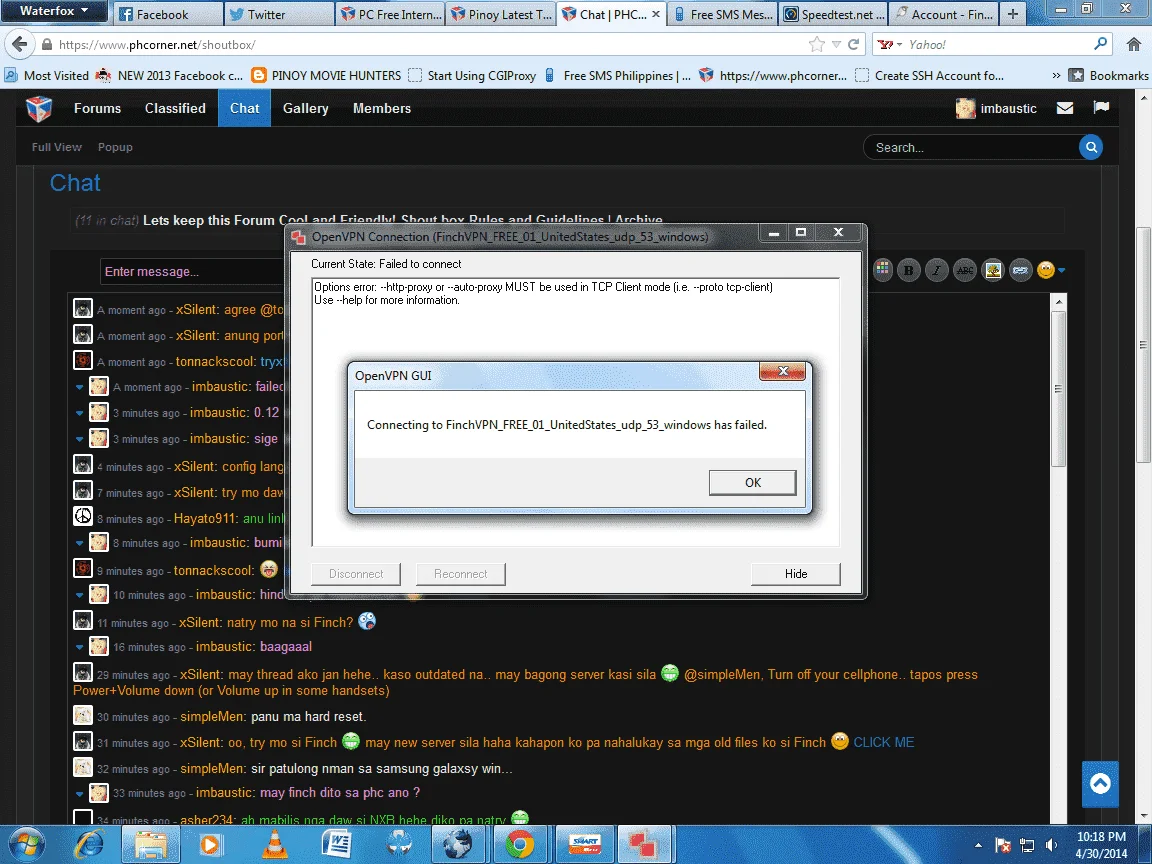The image size is (1152, 864).
Task: Expand arrow beside imbaustic may finch message
Action: point(79,793)
